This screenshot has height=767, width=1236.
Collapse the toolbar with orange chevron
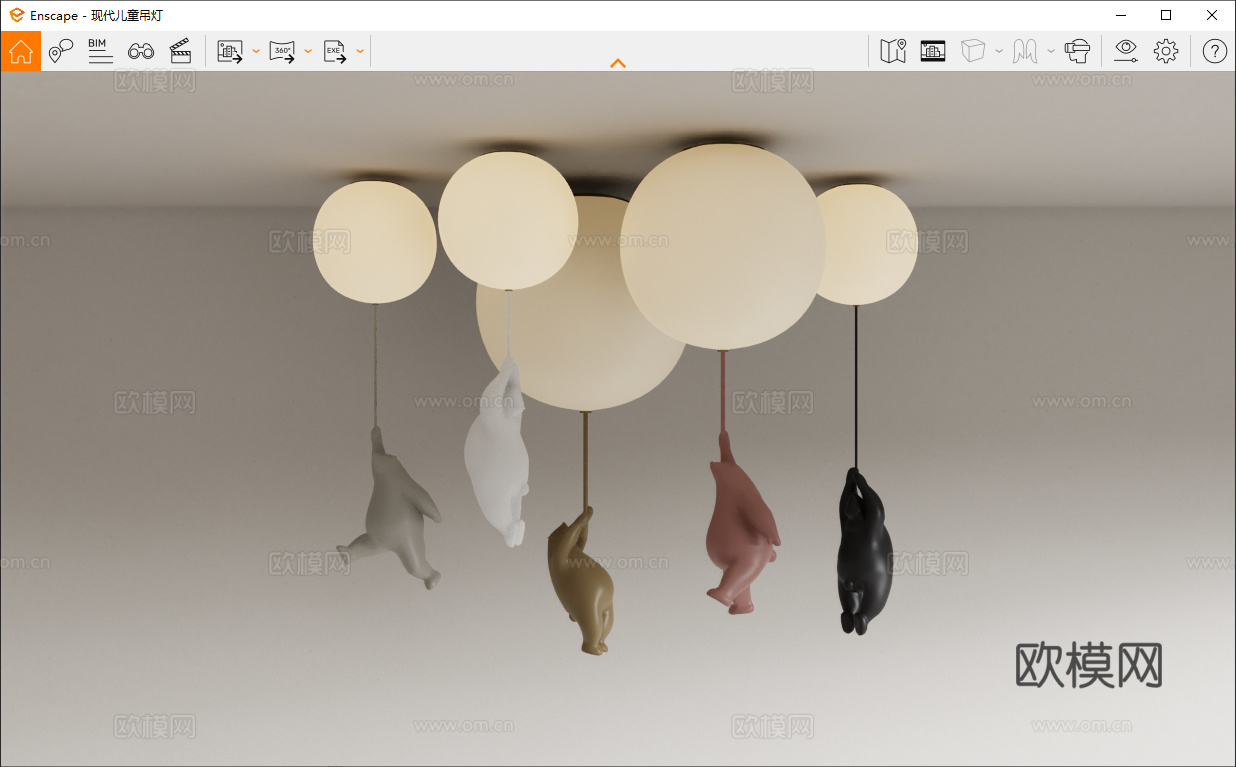point(618,63)
